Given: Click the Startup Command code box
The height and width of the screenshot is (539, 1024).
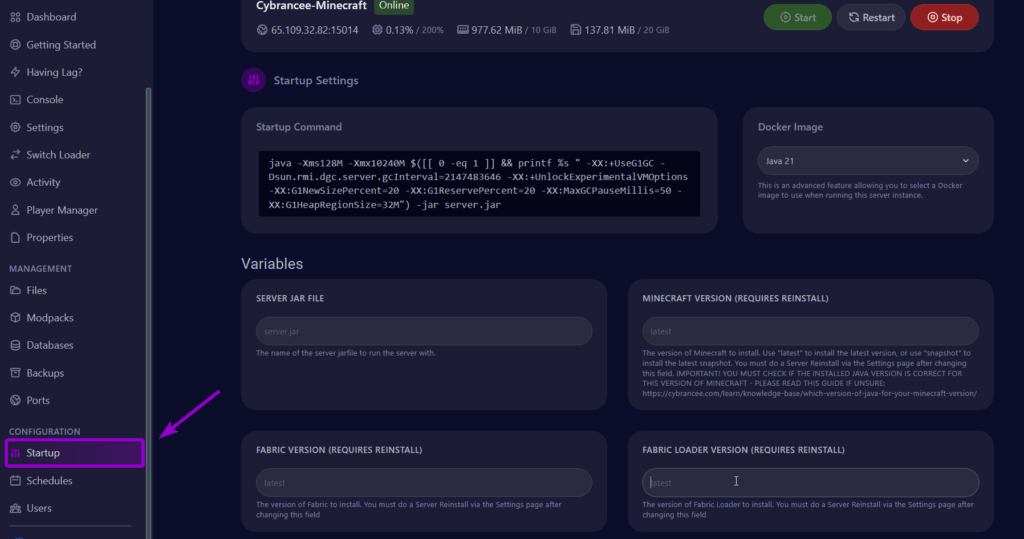Looking at the screenshot, I should point(479,184).
